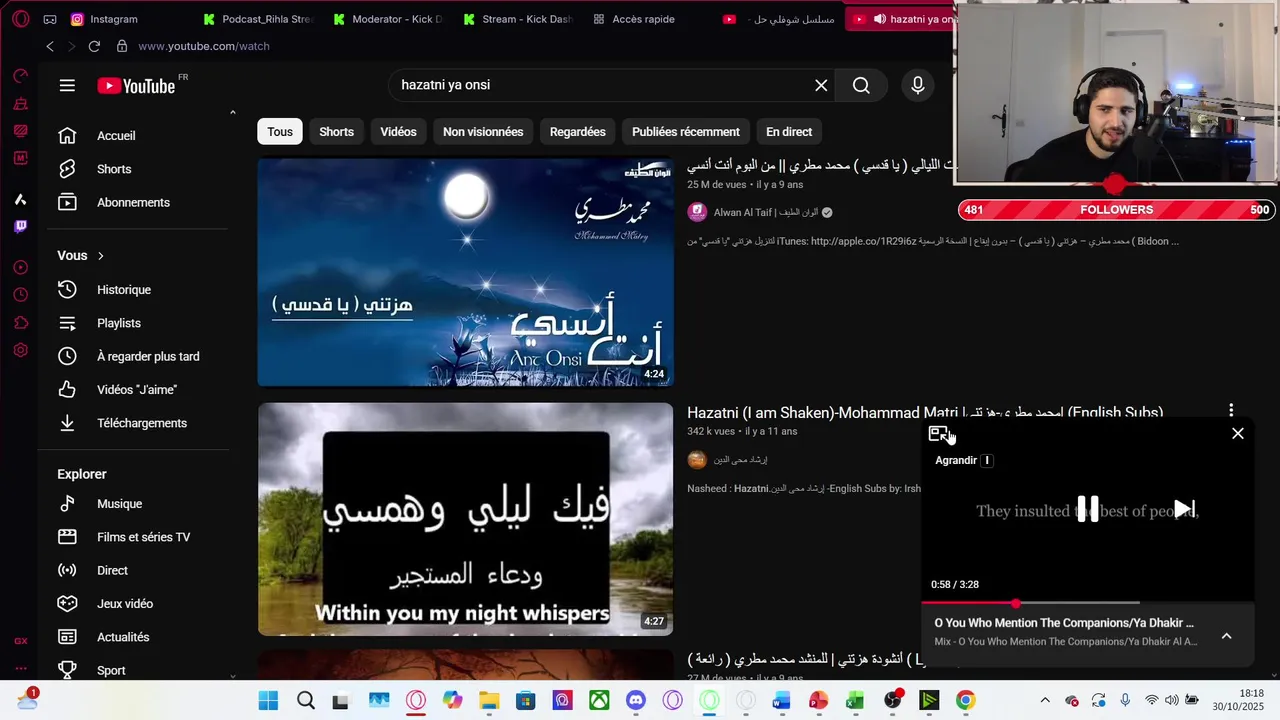Select the Vidéos filter chip

[x=398, y=132]
